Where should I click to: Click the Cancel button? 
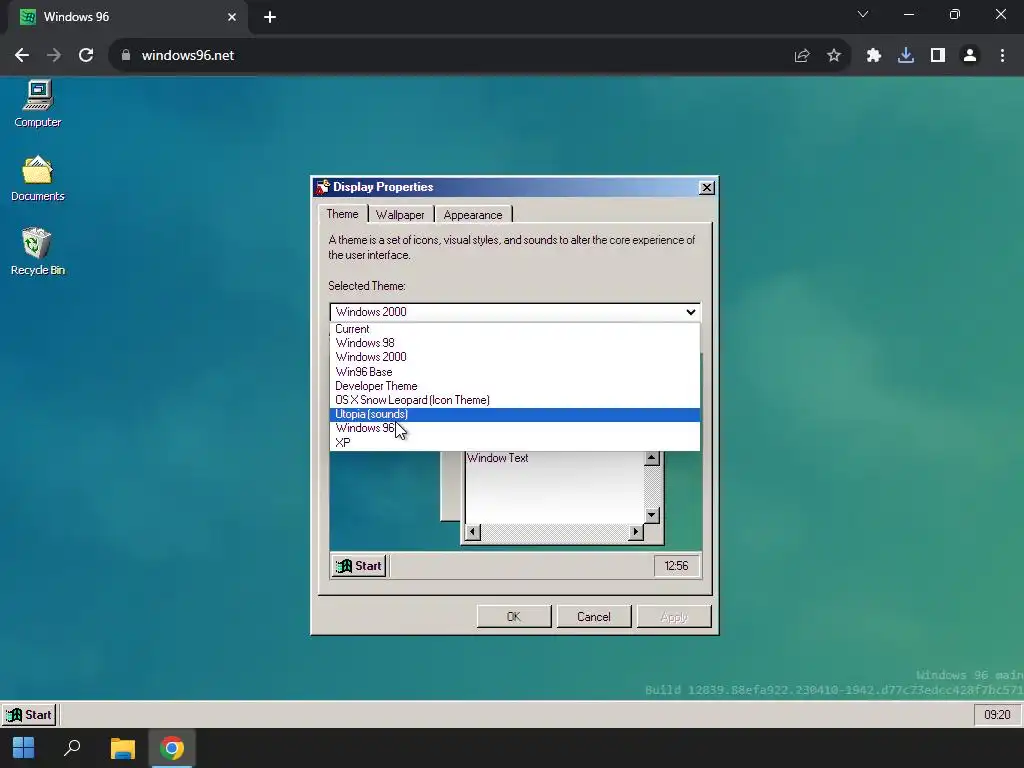coord(594,616)
